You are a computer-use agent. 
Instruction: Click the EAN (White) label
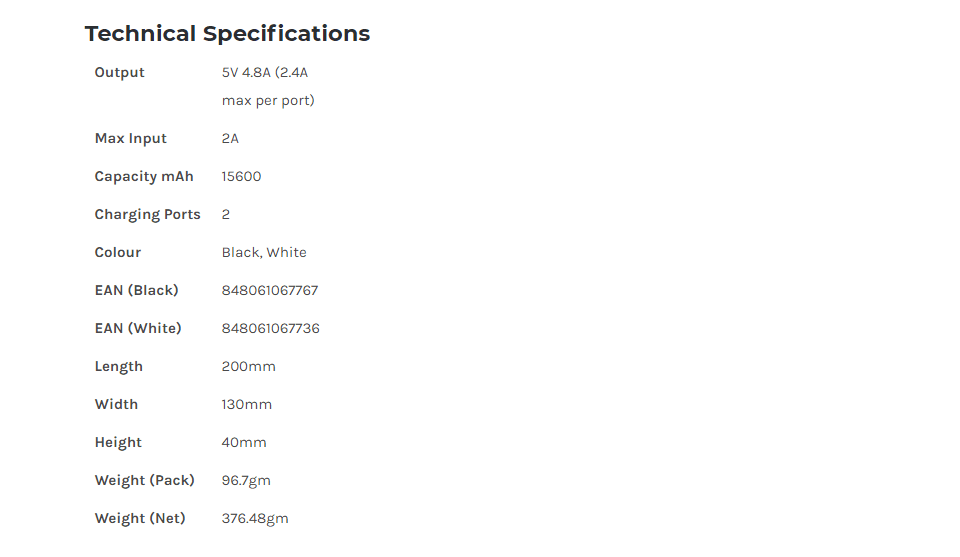pos(138,328)
